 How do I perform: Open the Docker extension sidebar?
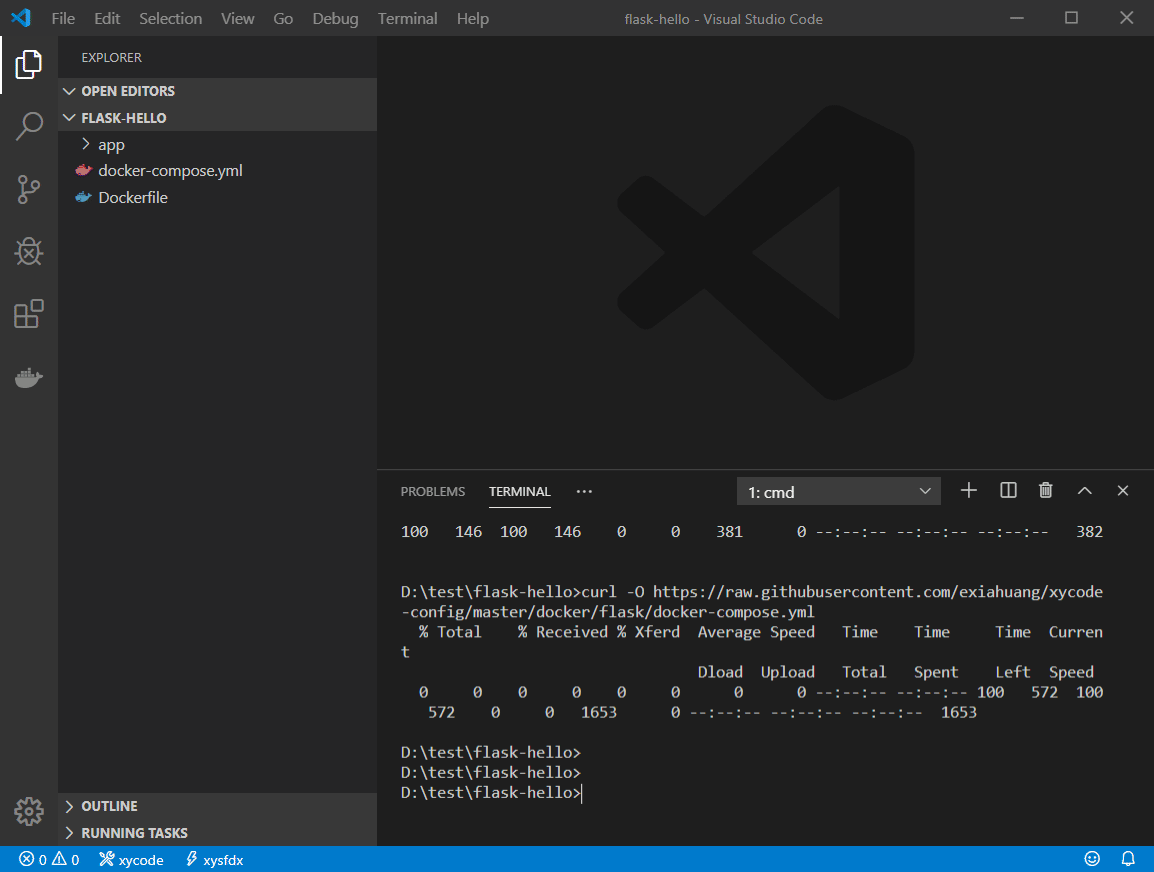pos(29,377)
